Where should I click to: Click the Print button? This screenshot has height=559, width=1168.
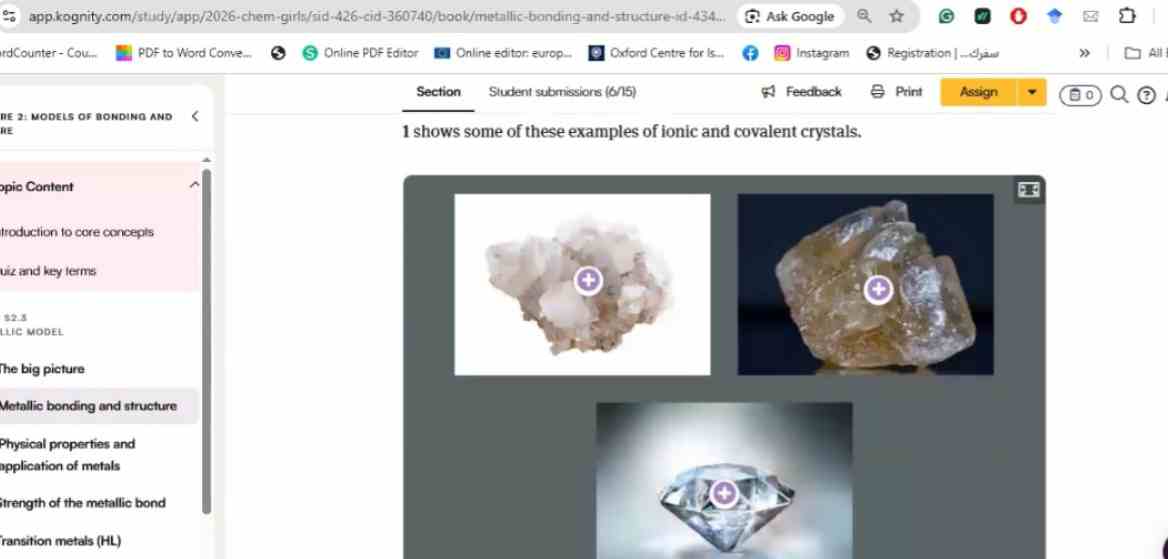896,92
